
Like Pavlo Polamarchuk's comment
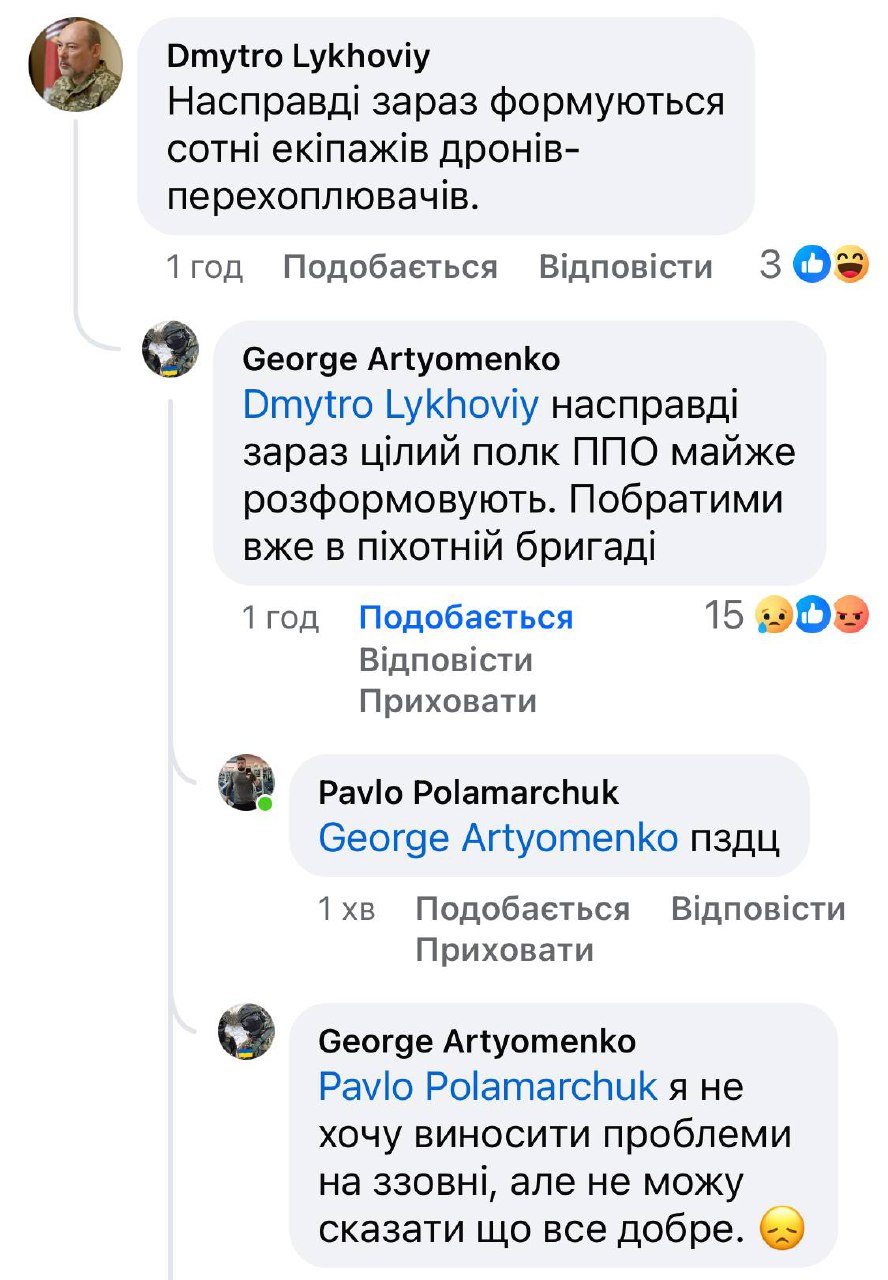pos(522,909)
